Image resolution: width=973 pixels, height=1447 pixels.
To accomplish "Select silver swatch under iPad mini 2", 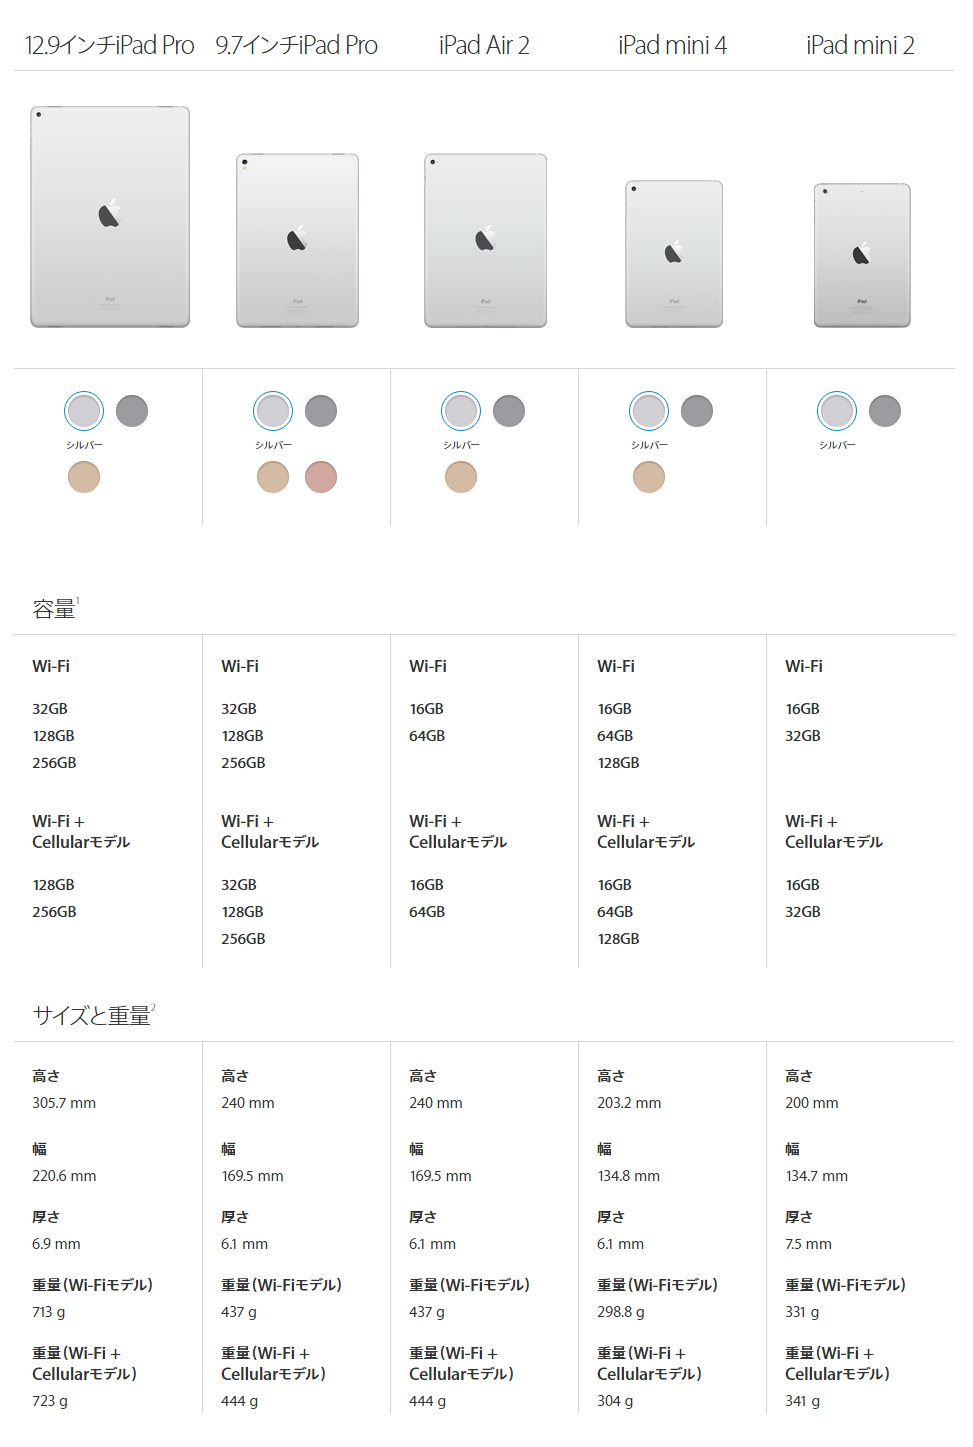I will 837,411.
